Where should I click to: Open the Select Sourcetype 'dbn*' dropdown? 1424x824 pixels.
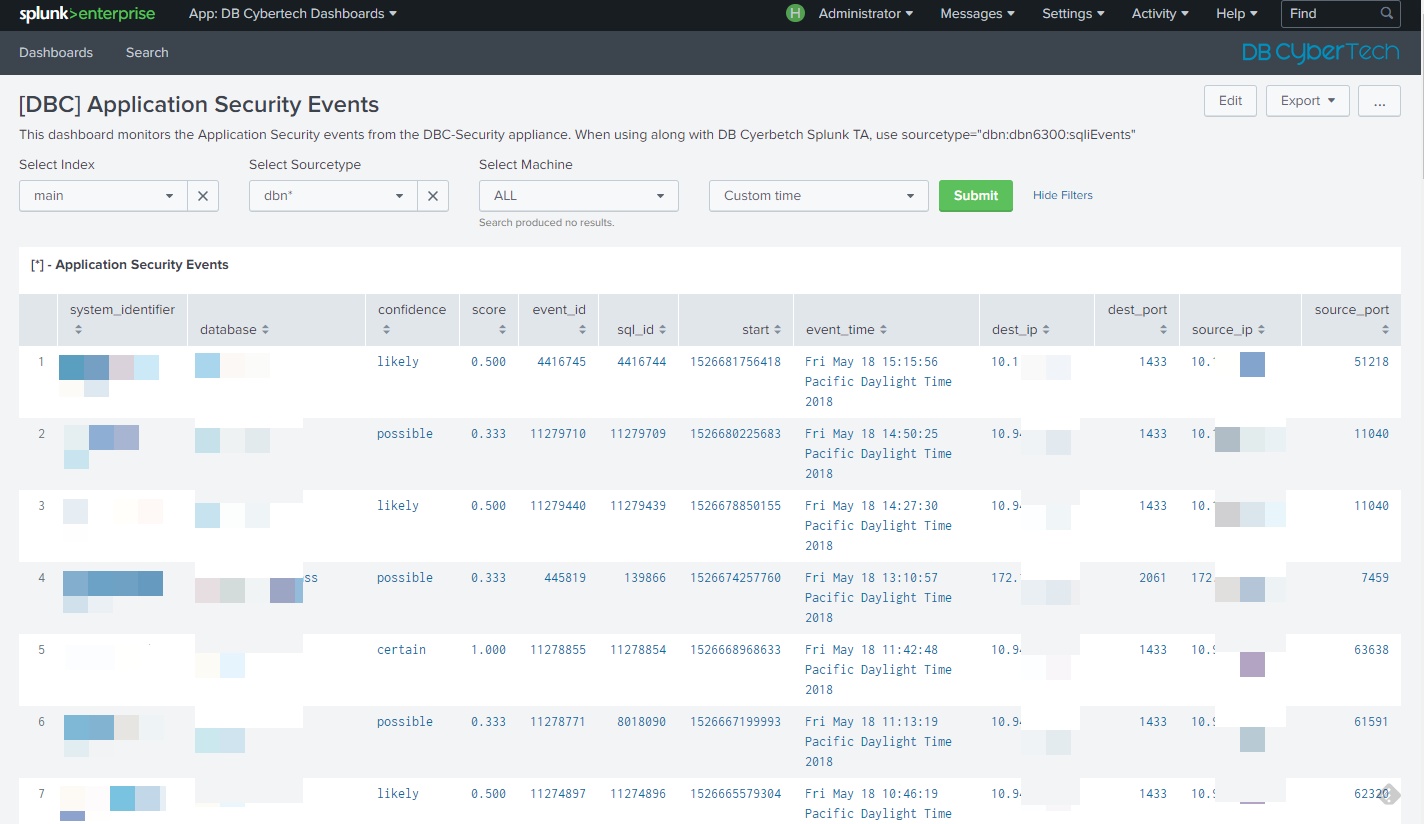(x=334, y=196)
